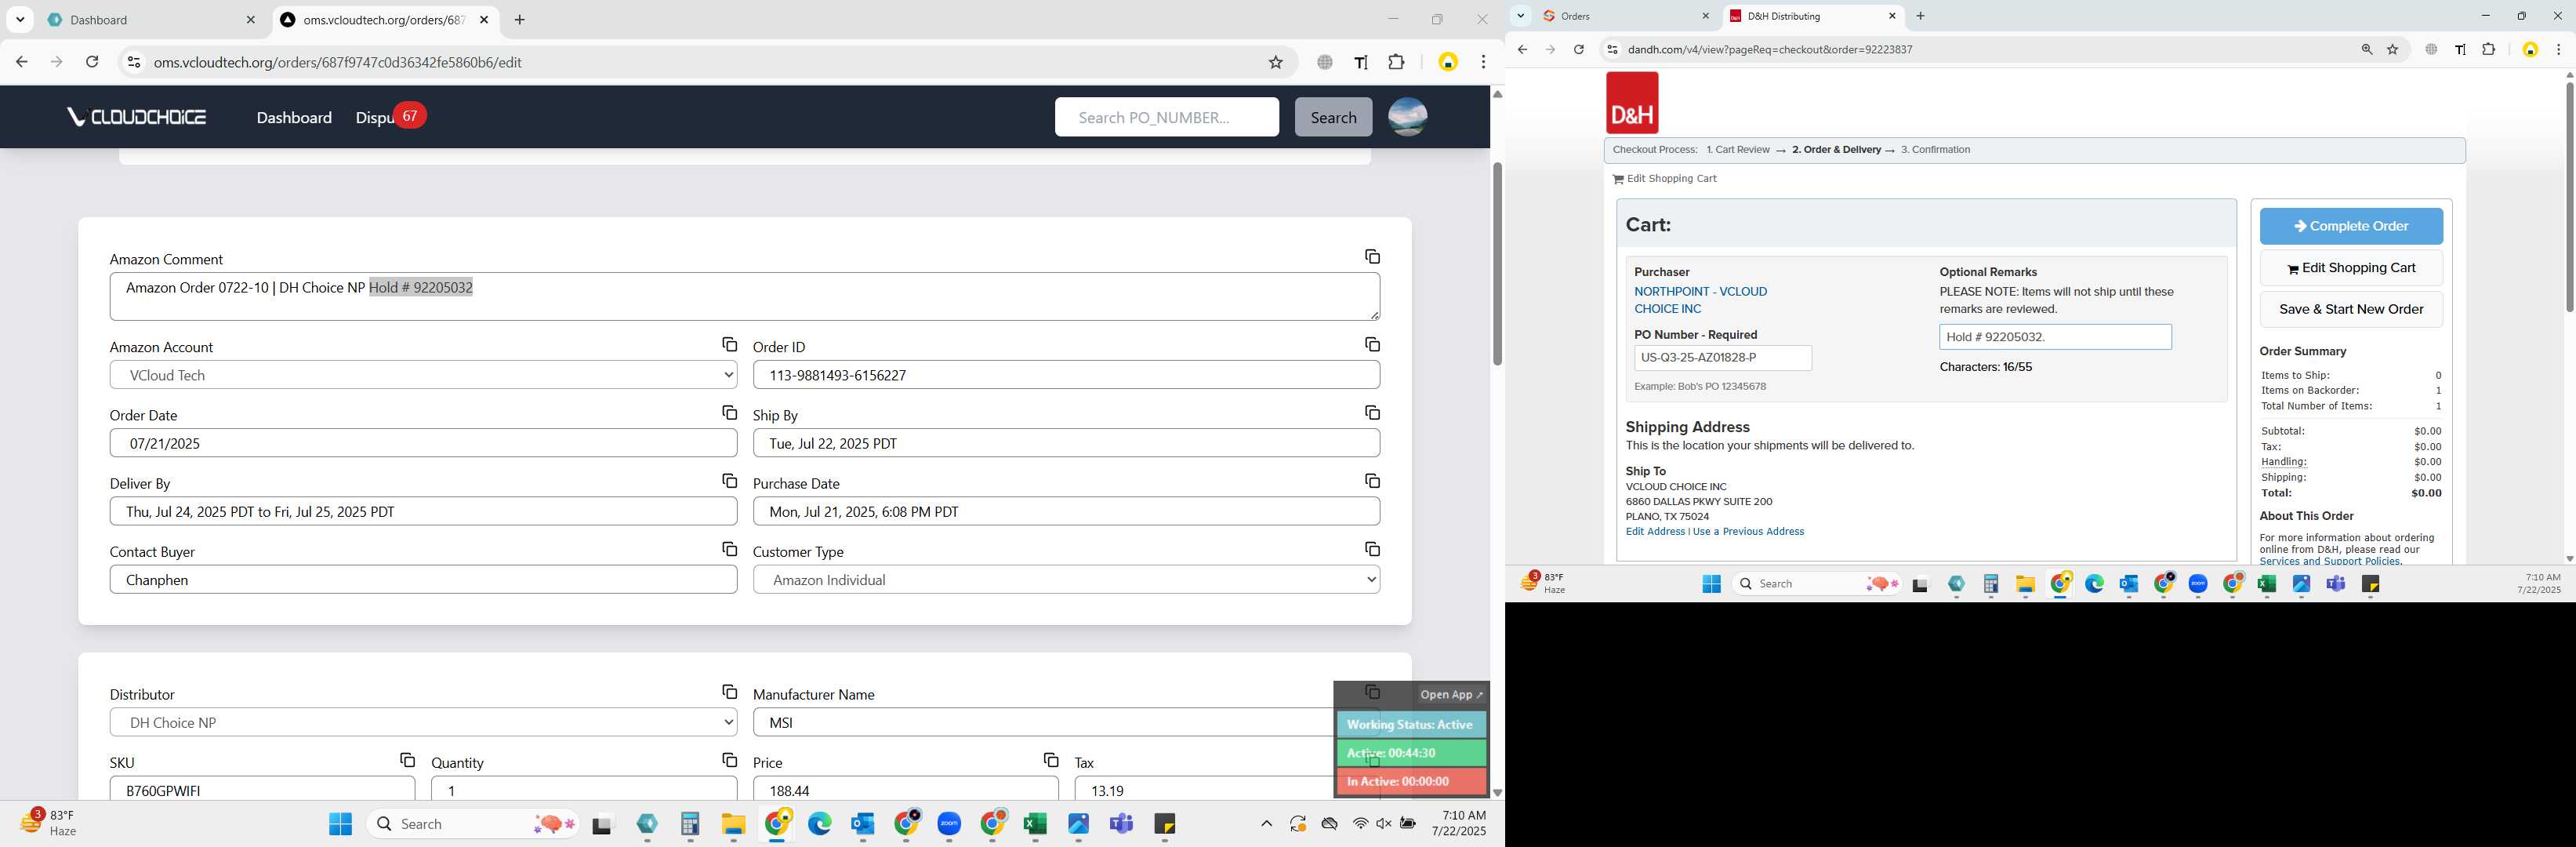Open the Excel icon in the main taskbar

click(1035, 824)
